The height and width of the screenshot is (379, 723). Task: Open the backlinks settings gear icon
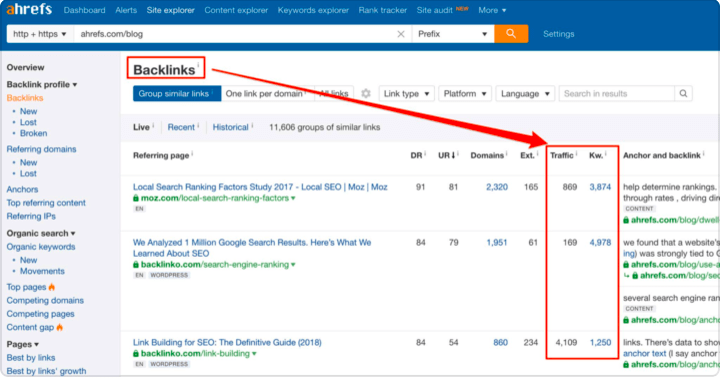366,94
